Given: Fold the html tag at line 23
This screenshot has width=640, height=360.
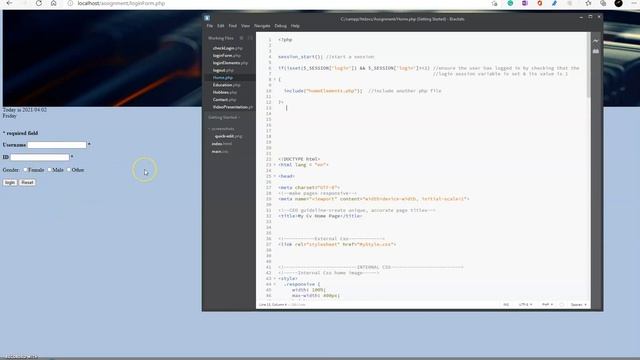Looking at the screenshot, I should coord(275,165).
